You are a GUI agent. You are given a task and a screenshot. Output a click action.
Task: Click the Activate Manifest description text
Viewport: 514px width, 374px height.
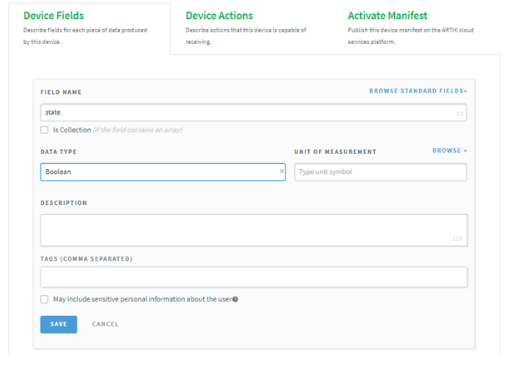pos(411,36)
